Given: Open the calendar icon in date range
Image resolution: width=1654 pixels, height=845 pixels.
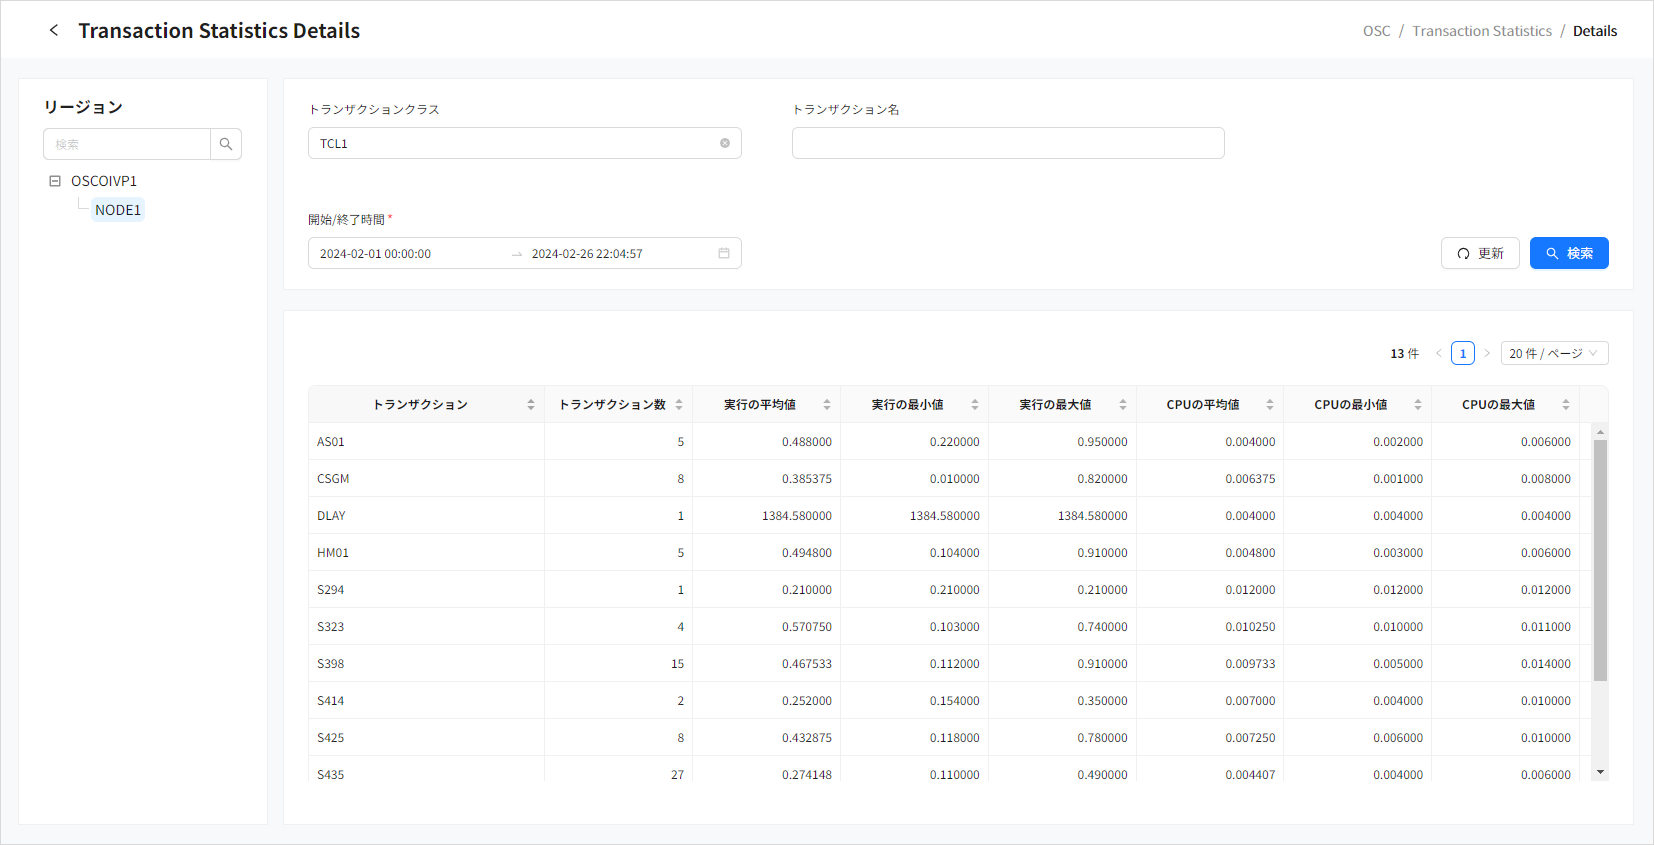Looking at the screenshot, I should pos(724,253).
